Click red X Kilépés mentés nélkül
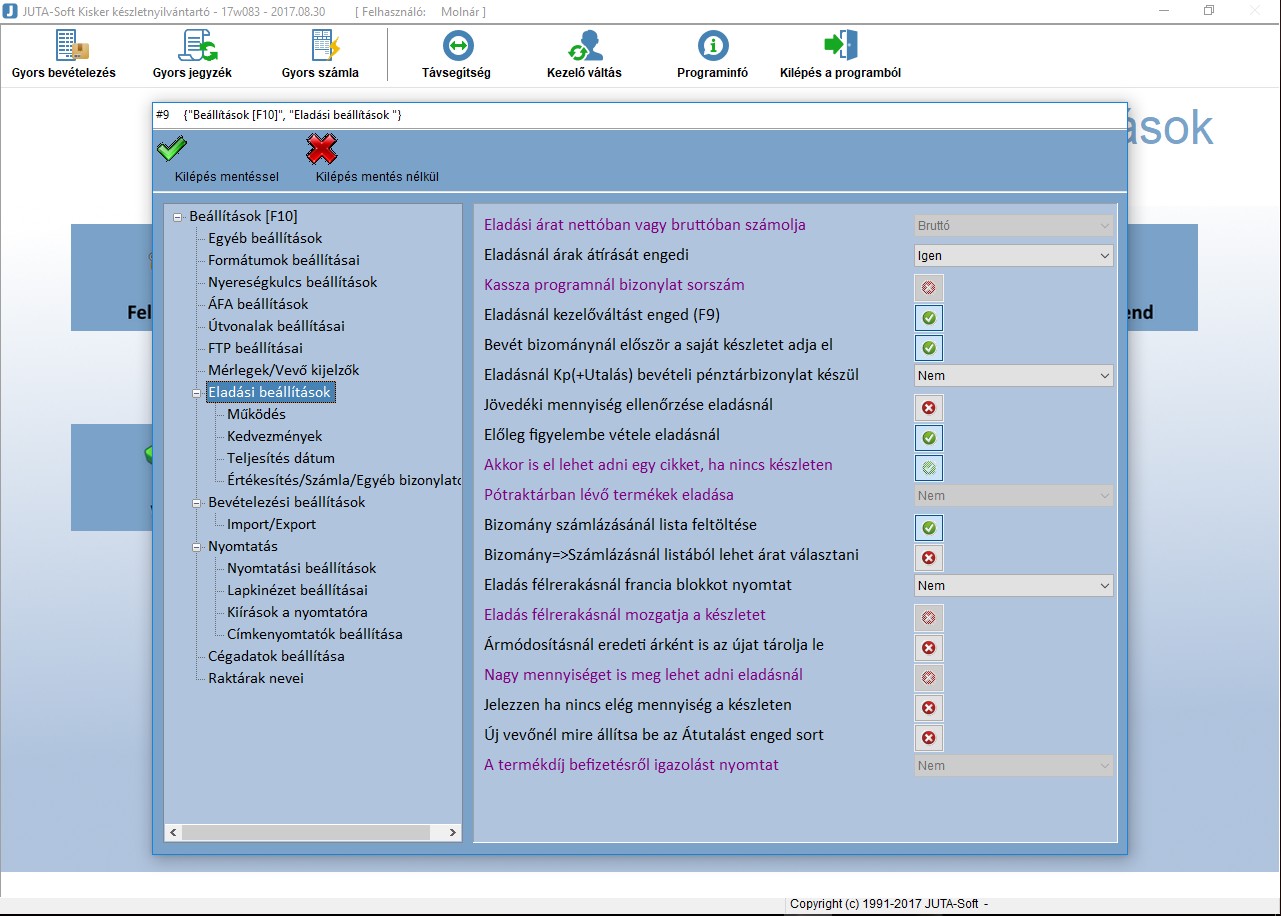The width and height of the screenshot is (1281, 916). pos(321,151)
